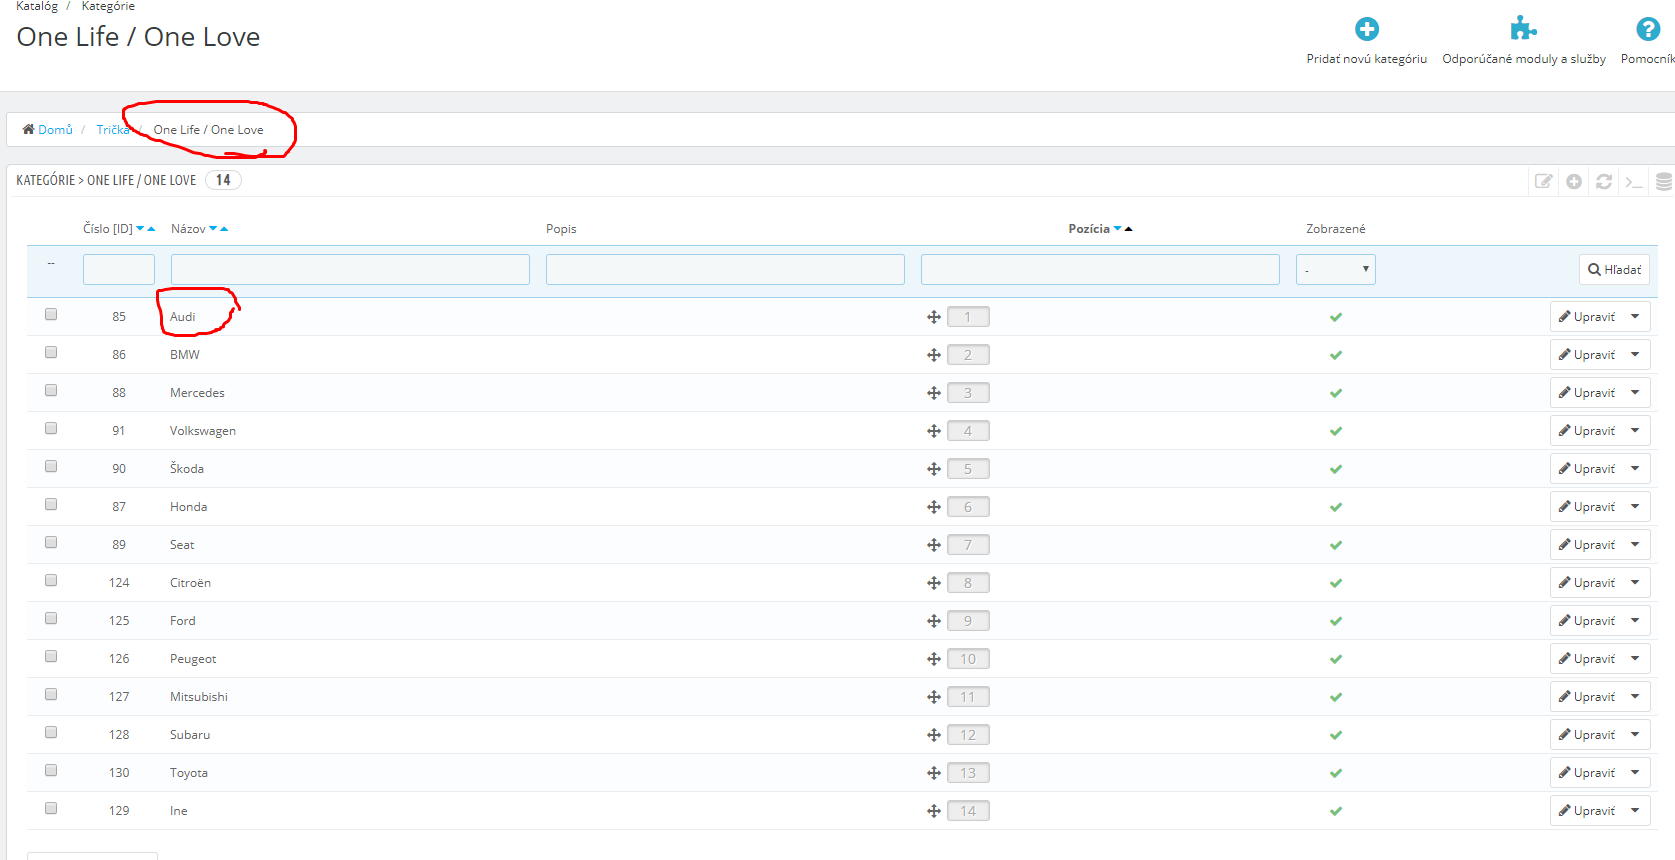Click ID 130 in Toyota row
This screenshot has width=1675, height=860.
(119, 773)
